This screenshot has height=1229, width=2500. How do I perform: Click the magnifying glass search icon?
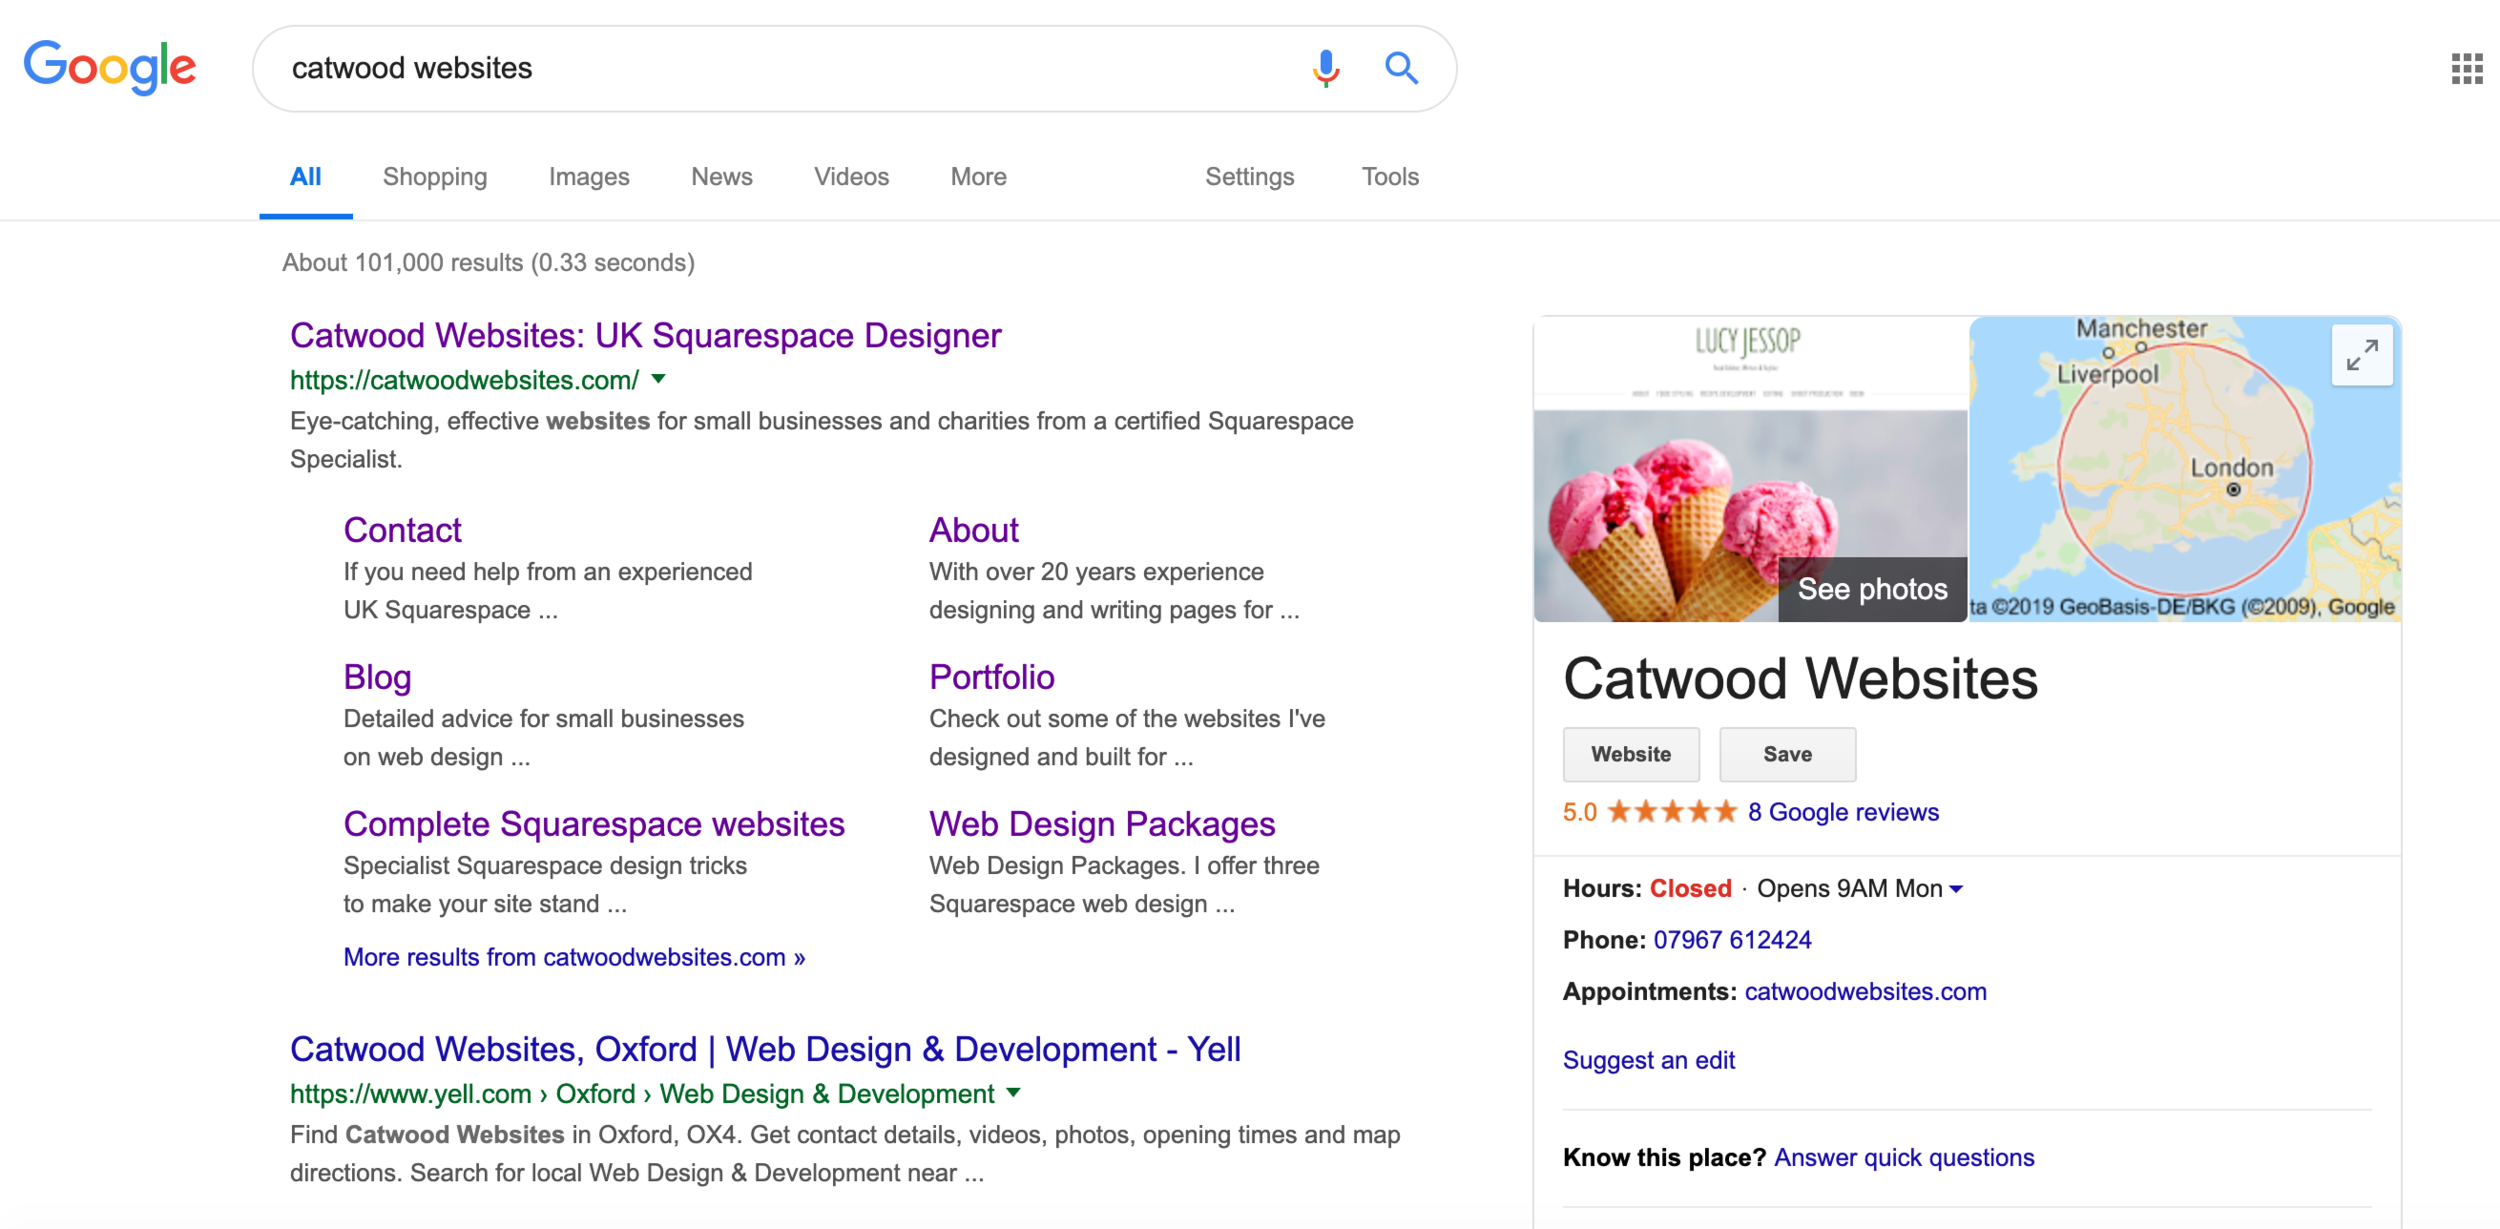(1401, 68)
